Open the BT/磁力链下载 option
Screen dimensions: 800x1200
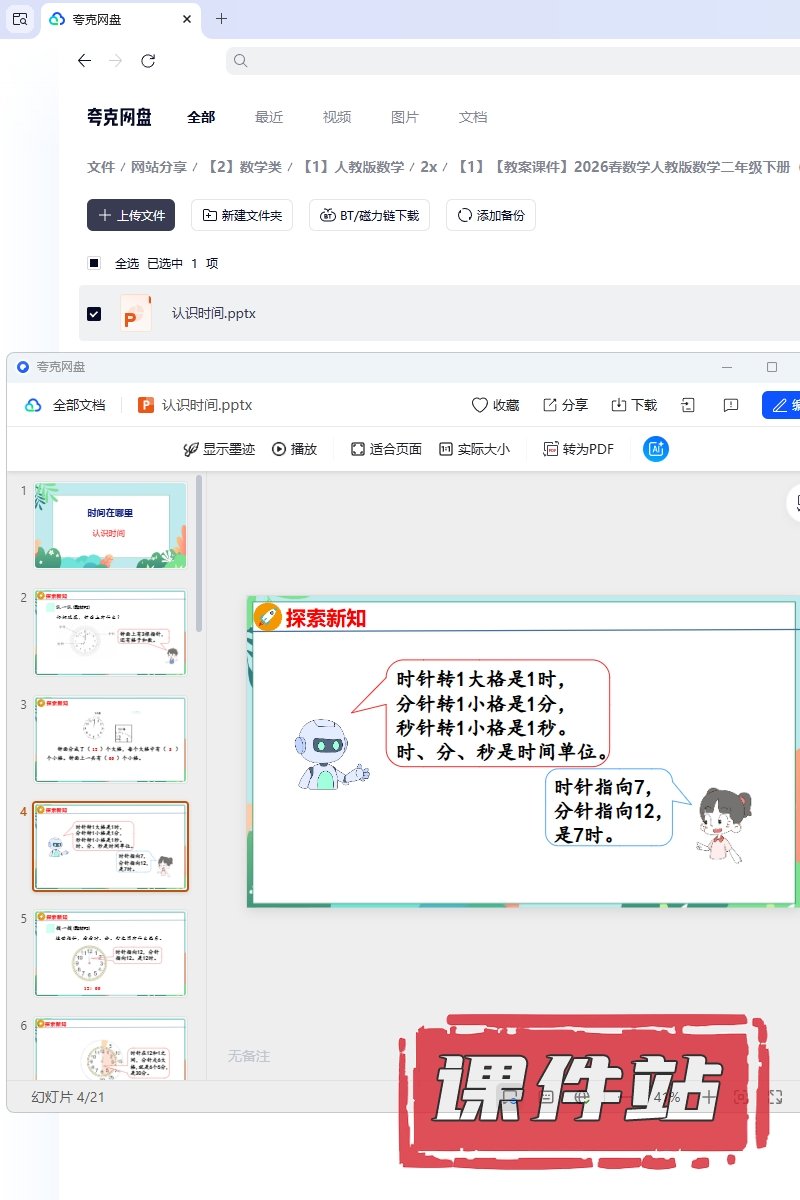[x=370, y=215]
